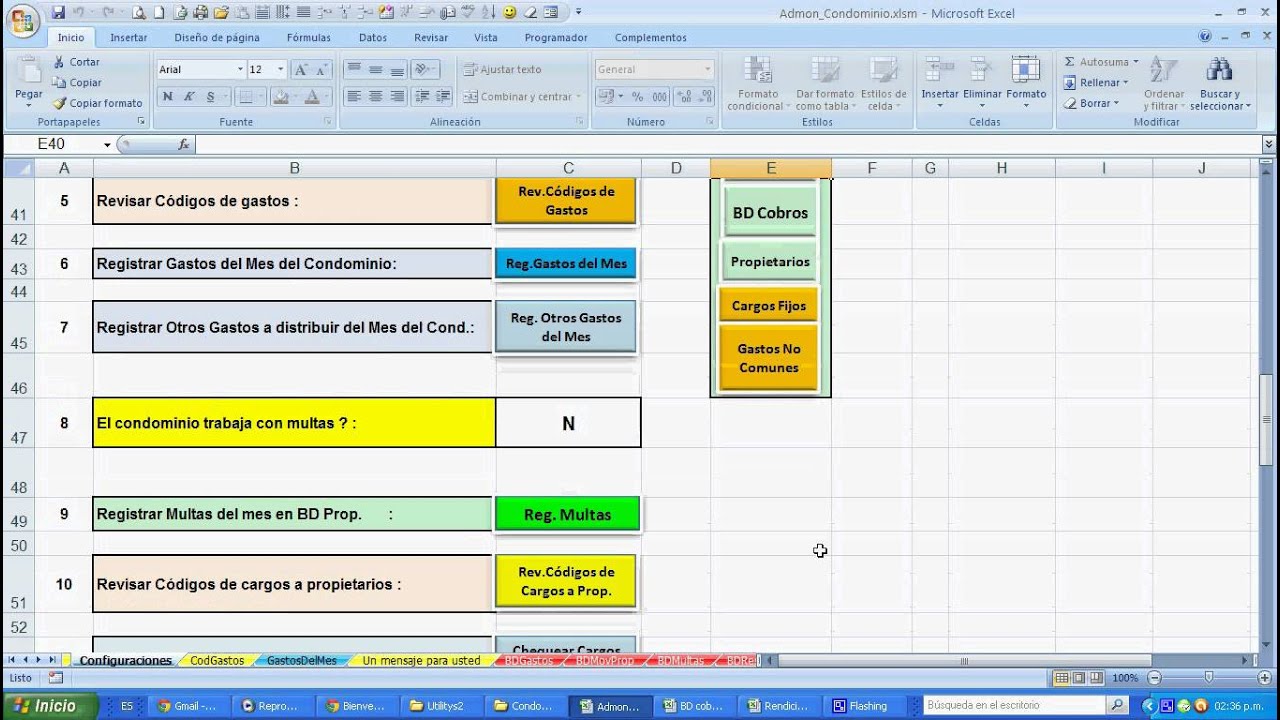The image size is (1280, 720).
Task: Toggle italic (K) formatting
Action: (188, 97)
